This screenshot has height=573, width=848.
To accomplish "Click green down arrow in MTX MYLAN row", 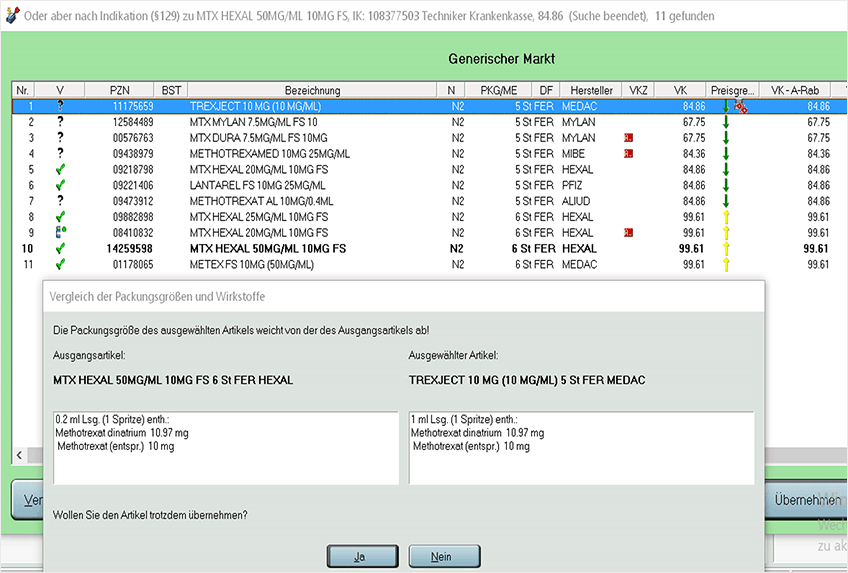I will click(x=726, y=122).
